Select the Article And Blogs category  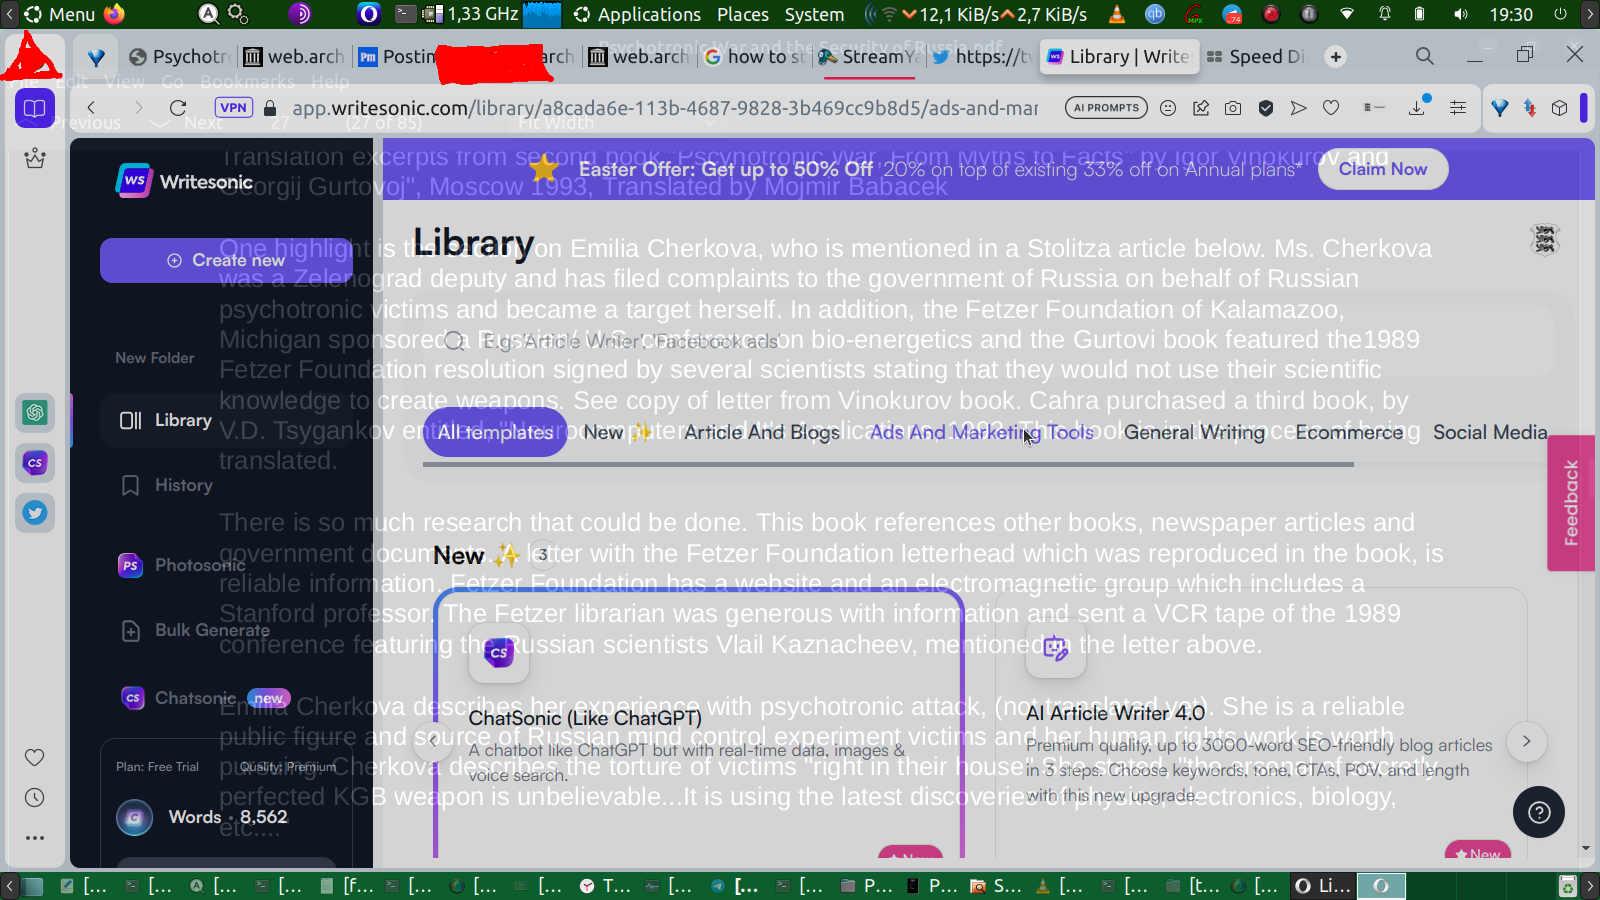(x=762, y=432)
